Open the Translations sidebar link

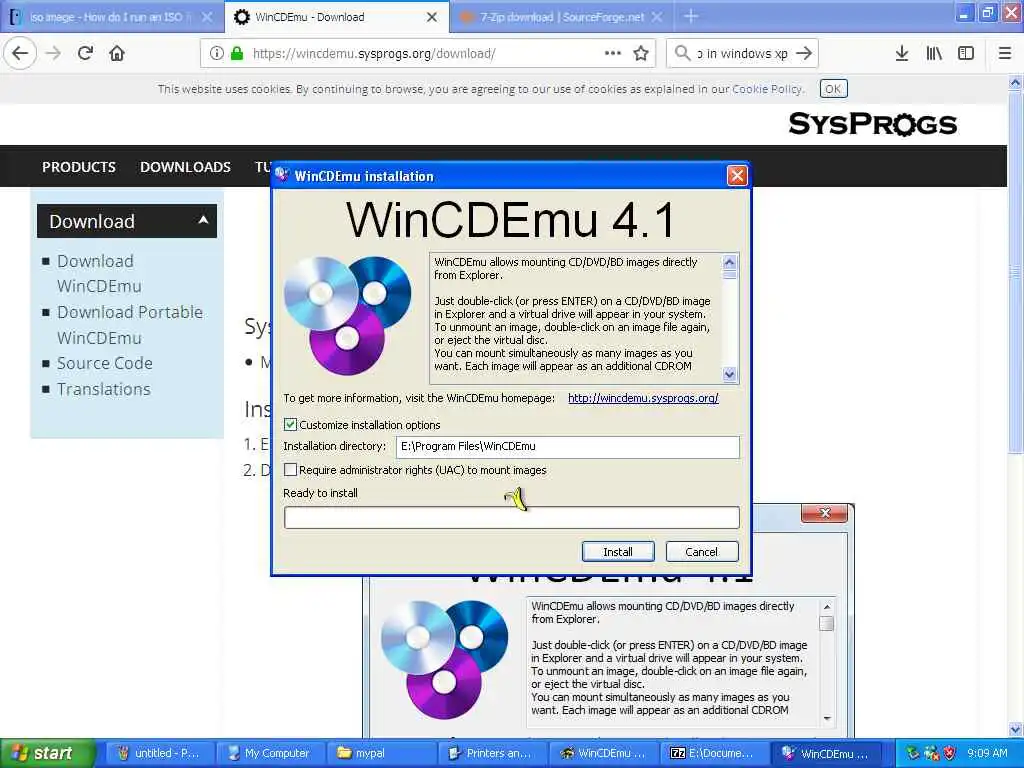click(x=104, y=389)
